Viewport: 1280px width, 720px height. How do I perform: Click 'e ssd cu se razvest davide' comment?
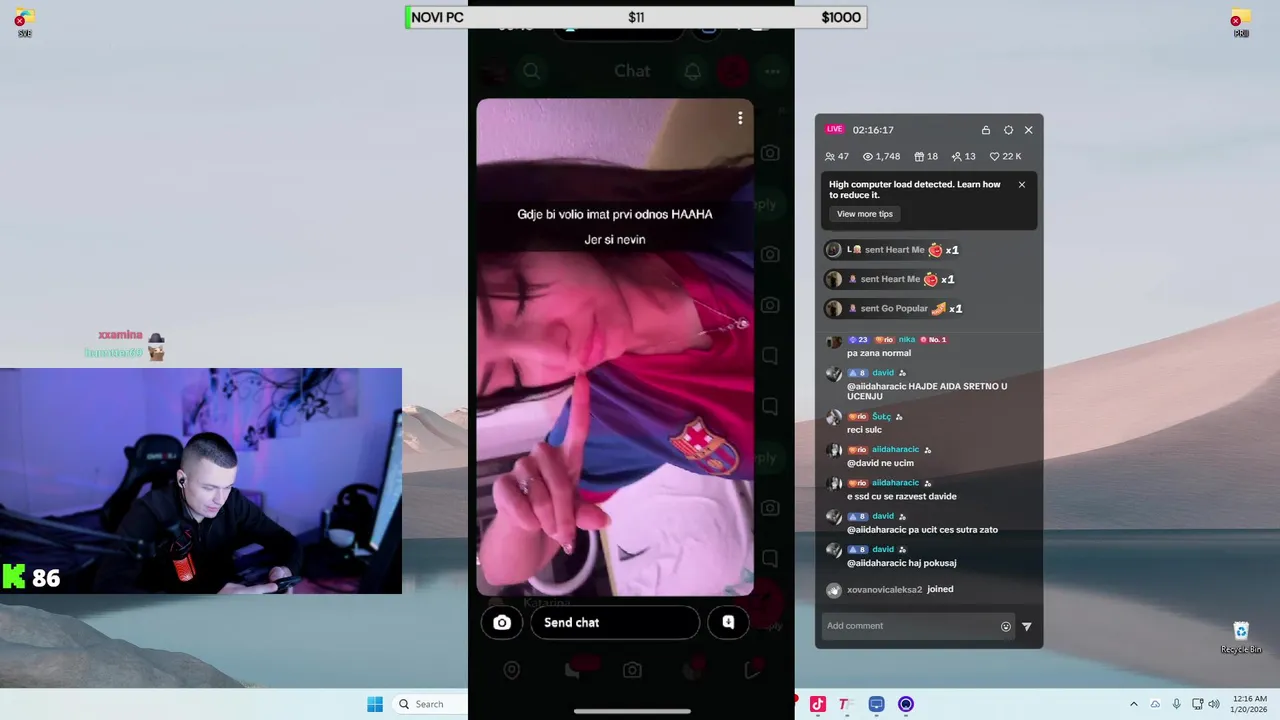pos(902,496)
